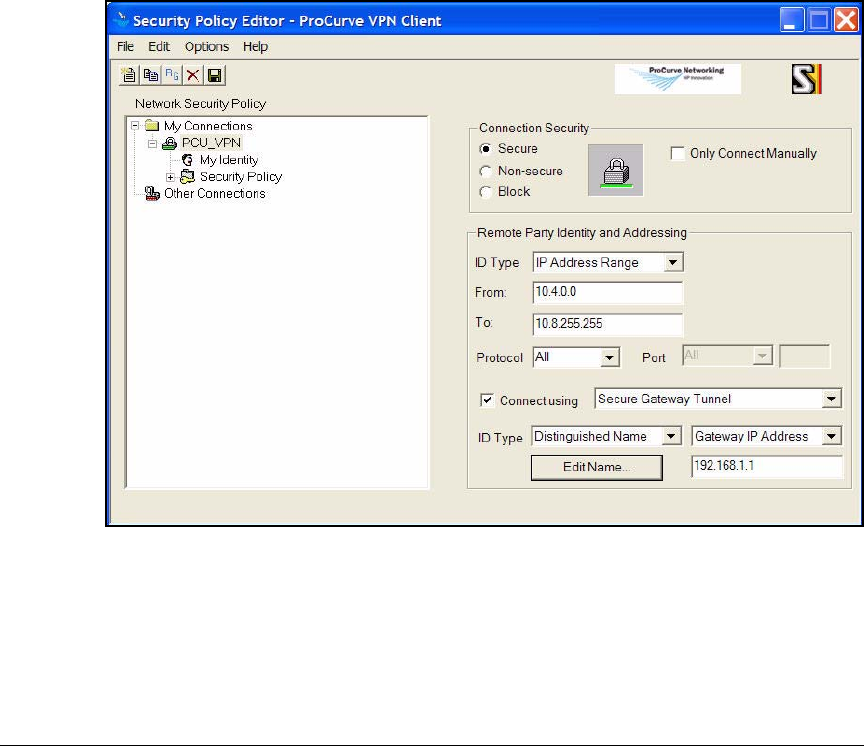Select the Non-secure radio button
The image size is (864, 746).
point(485,171)
